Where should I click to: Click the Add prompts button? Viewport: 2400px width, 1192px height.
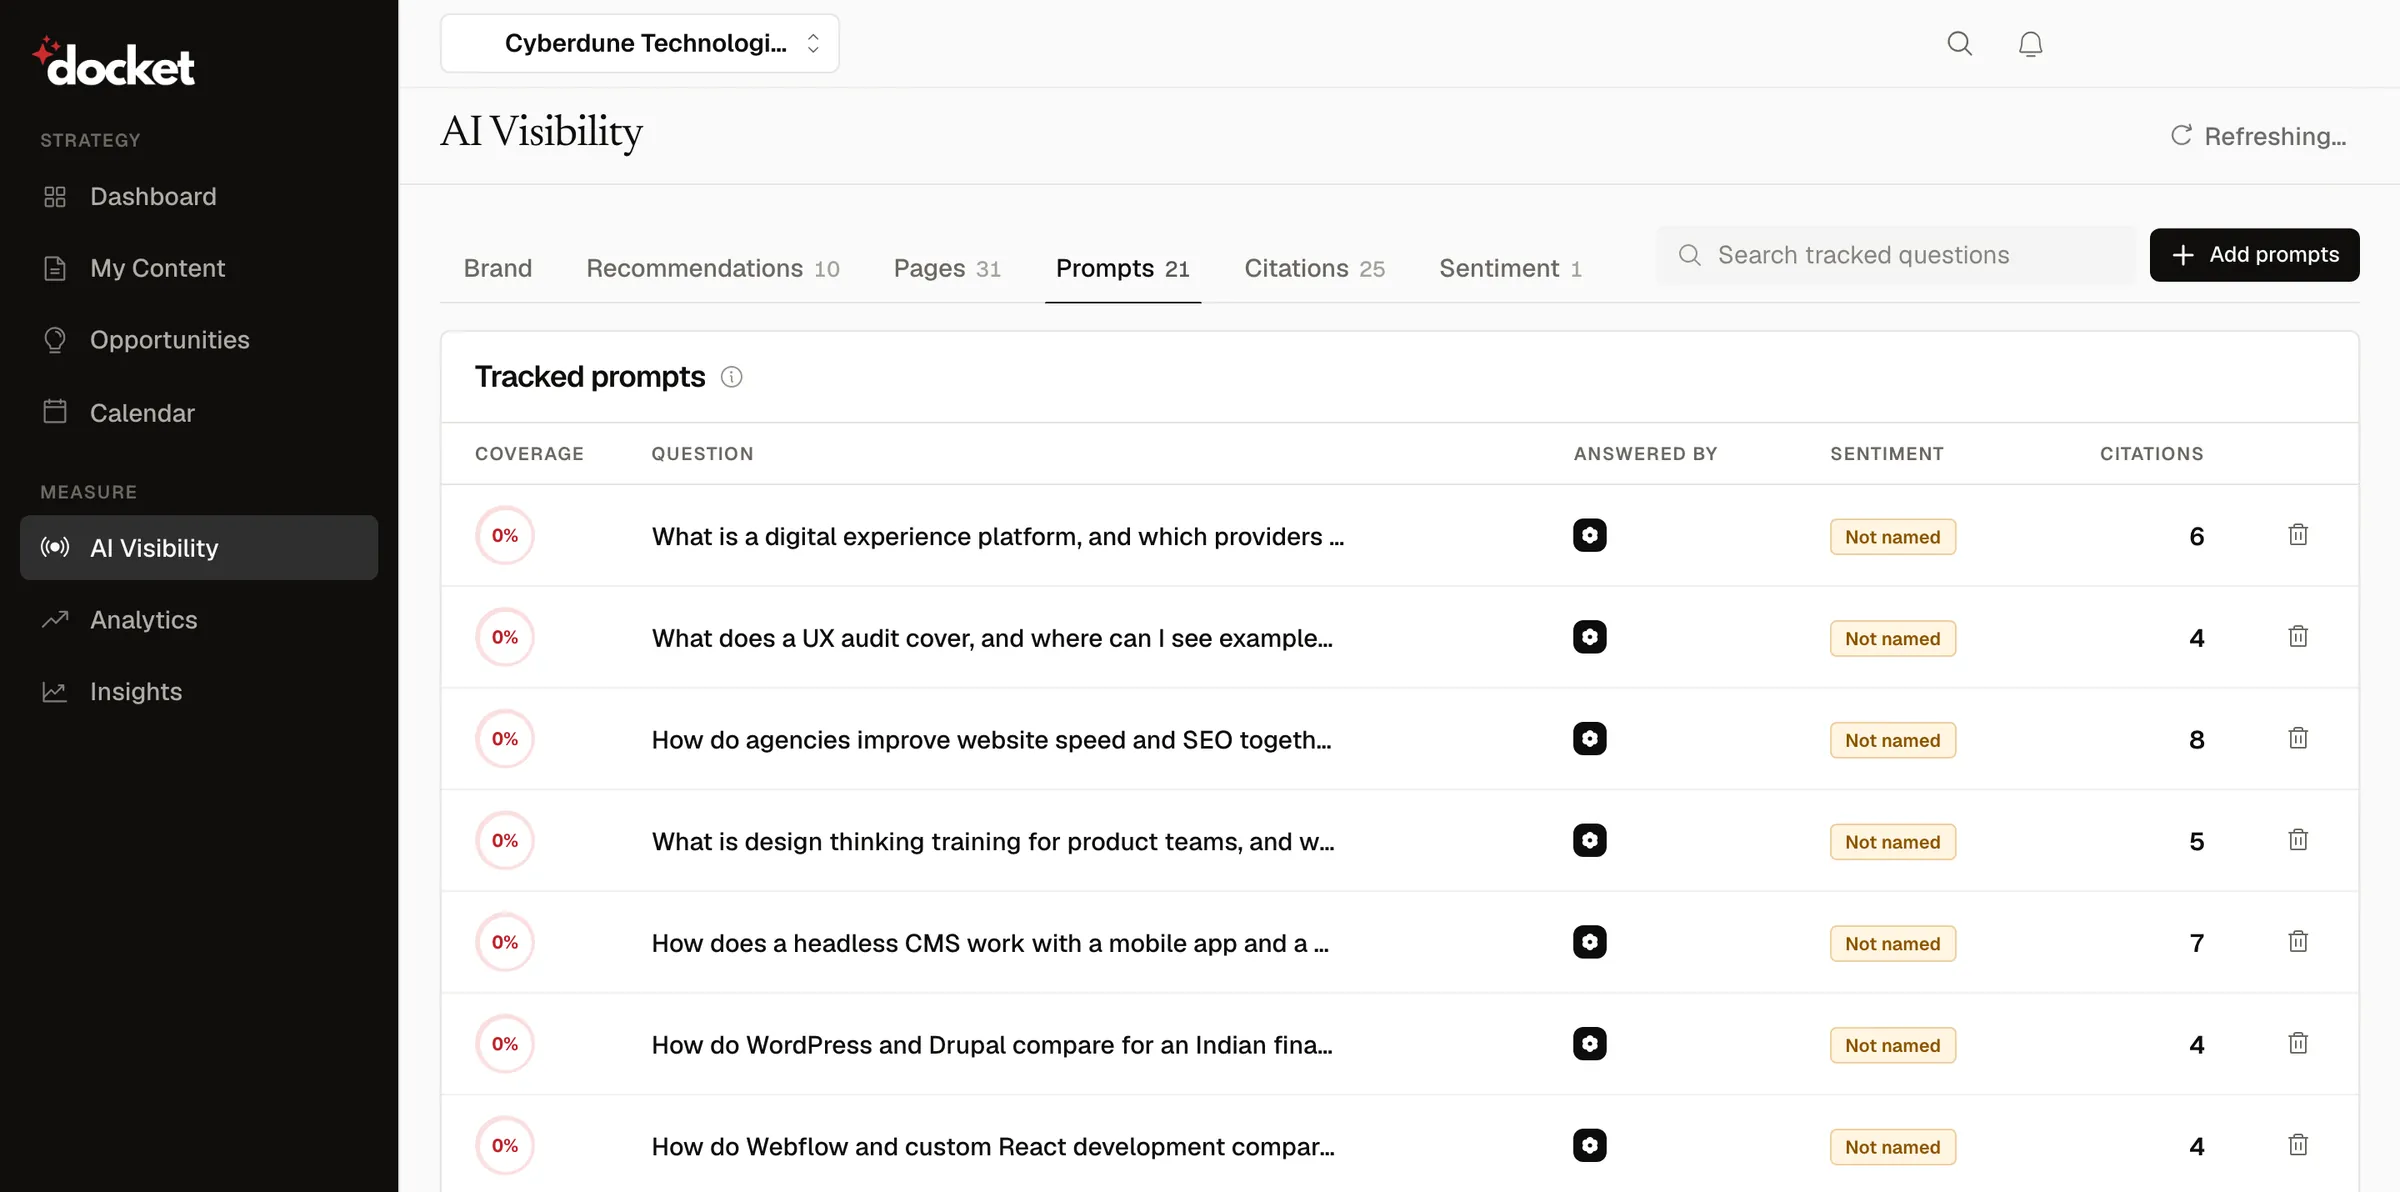[2254, 255]
